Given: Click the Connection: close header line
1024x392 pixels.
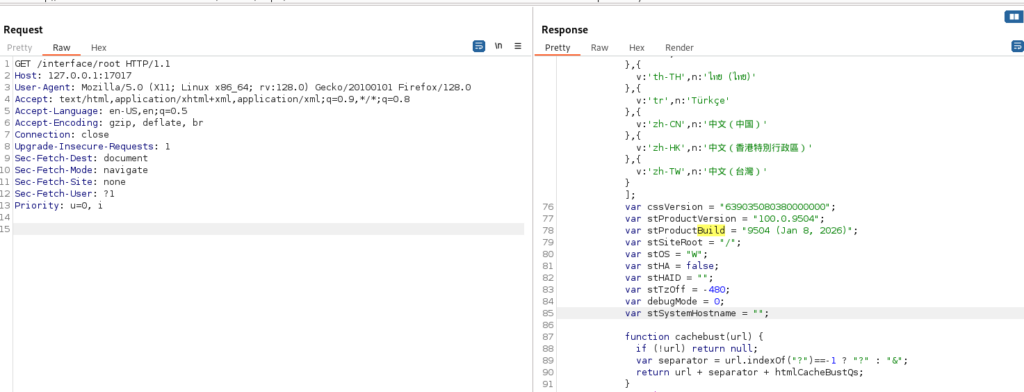Looking at the screenshot, I should pos(62,135).
